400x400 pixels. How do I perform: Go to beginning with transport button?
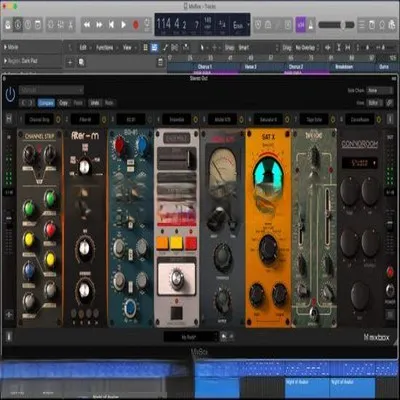111,25
